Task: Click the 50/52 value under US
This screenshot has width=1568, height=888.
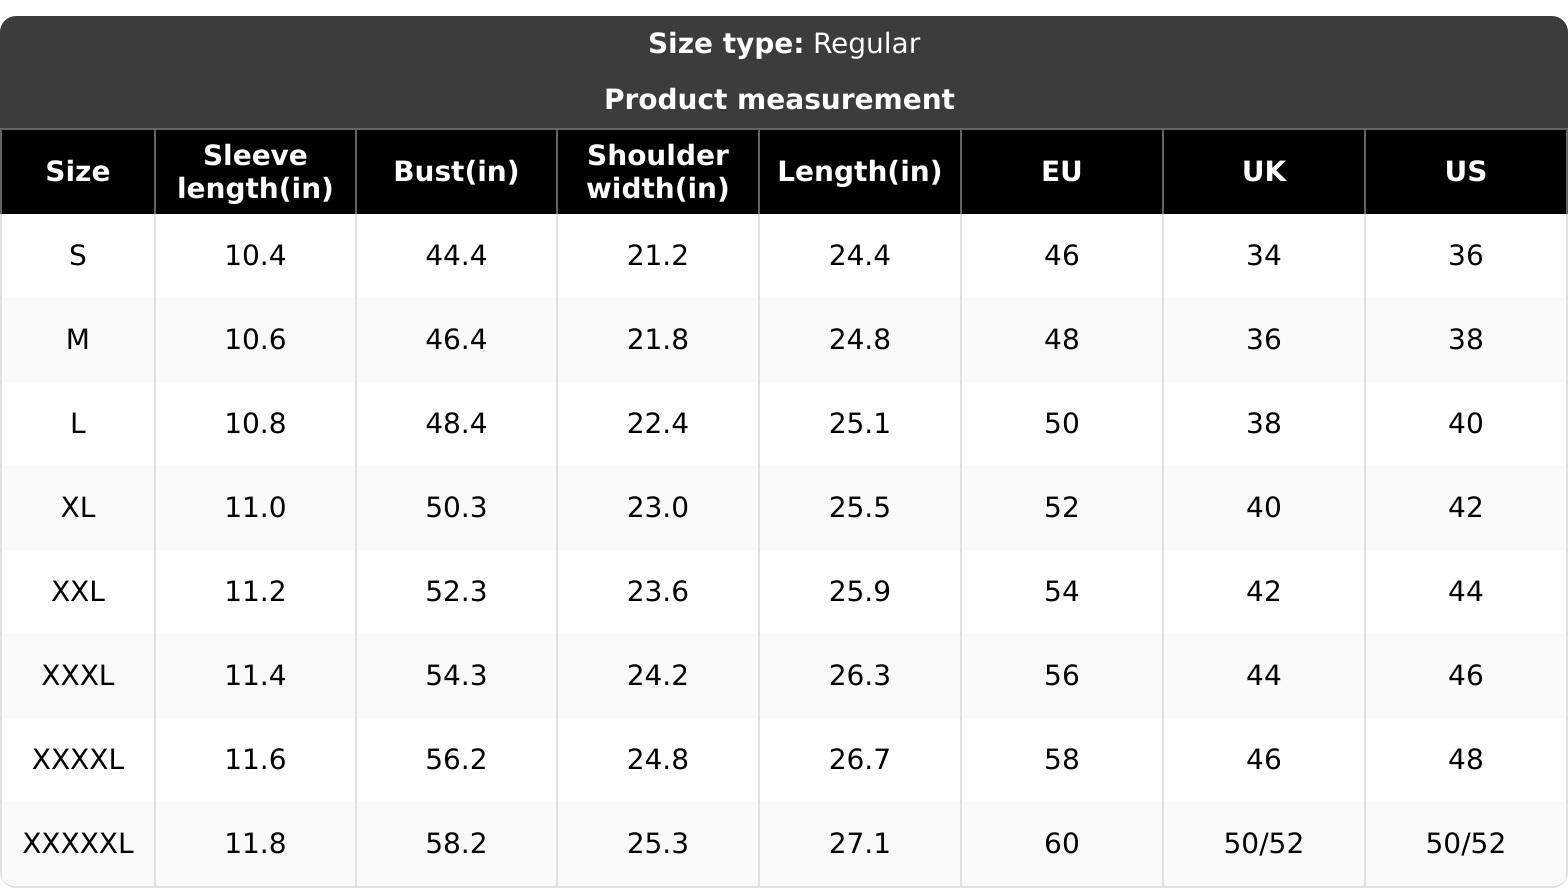Action: (1466, 844)
